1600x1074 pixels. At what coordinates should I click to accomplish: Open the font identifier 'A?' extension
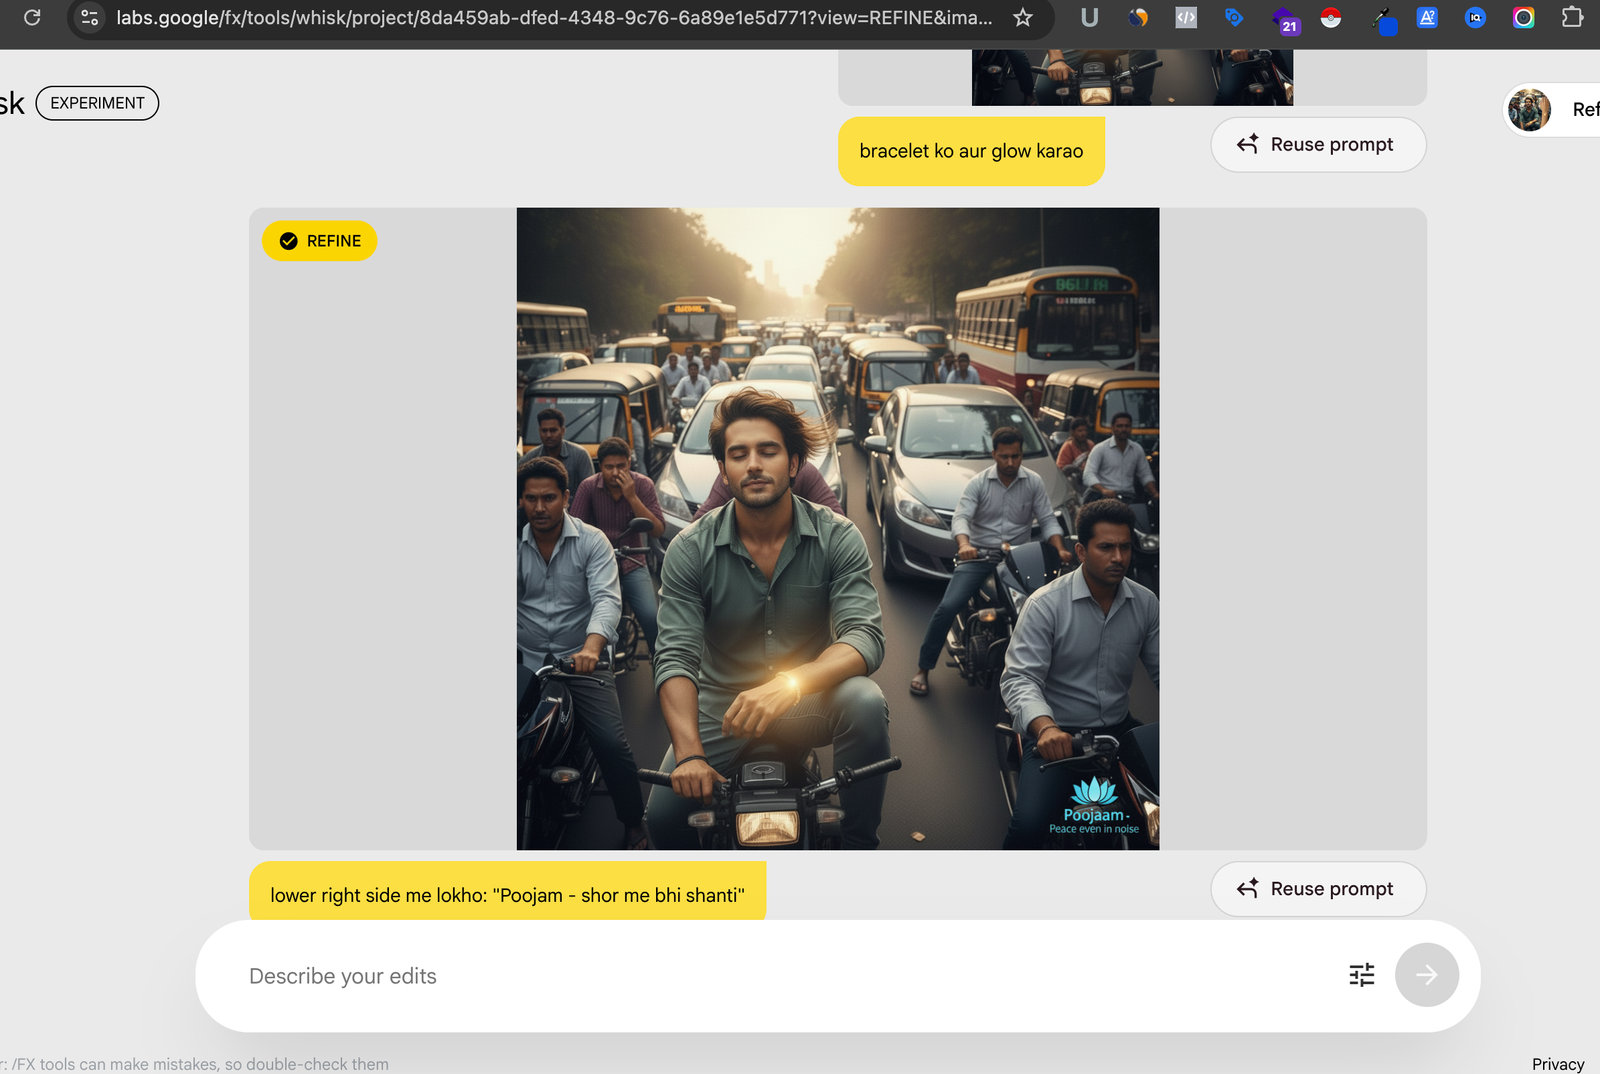coord(1427,17)
